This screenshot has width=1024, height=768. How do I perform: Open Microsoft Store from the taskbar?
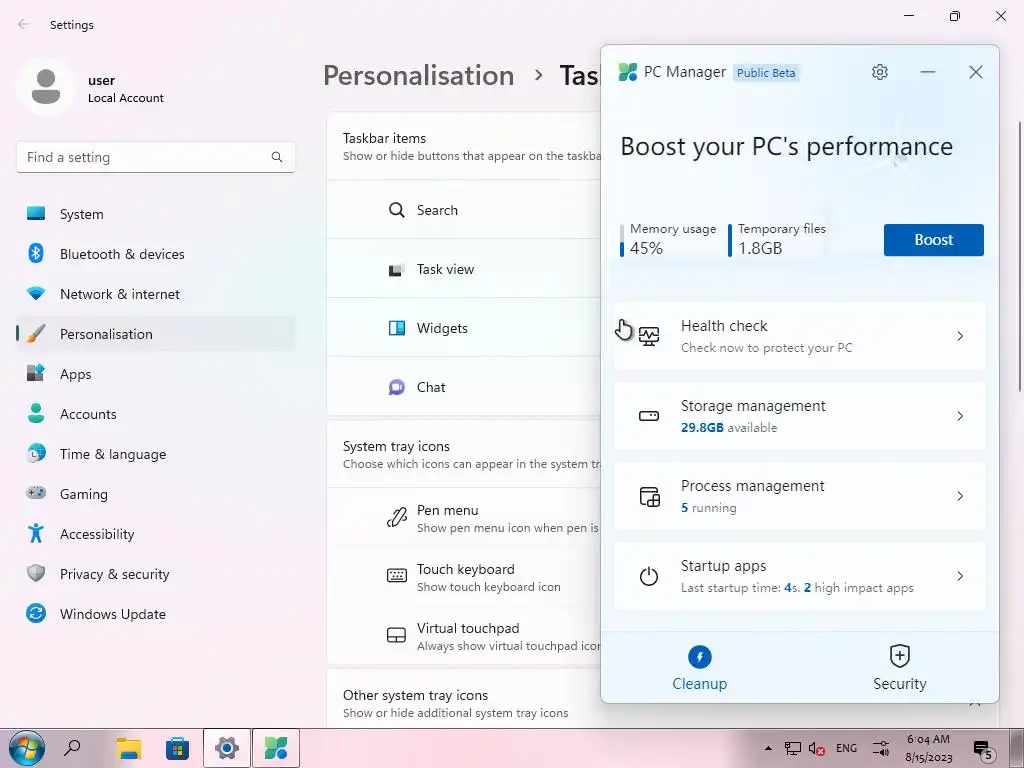[x=177, y=748]
